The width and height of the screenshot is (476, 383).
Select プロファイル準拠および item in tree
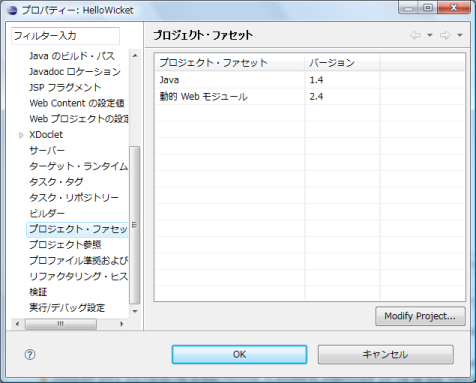coord(78,260)
